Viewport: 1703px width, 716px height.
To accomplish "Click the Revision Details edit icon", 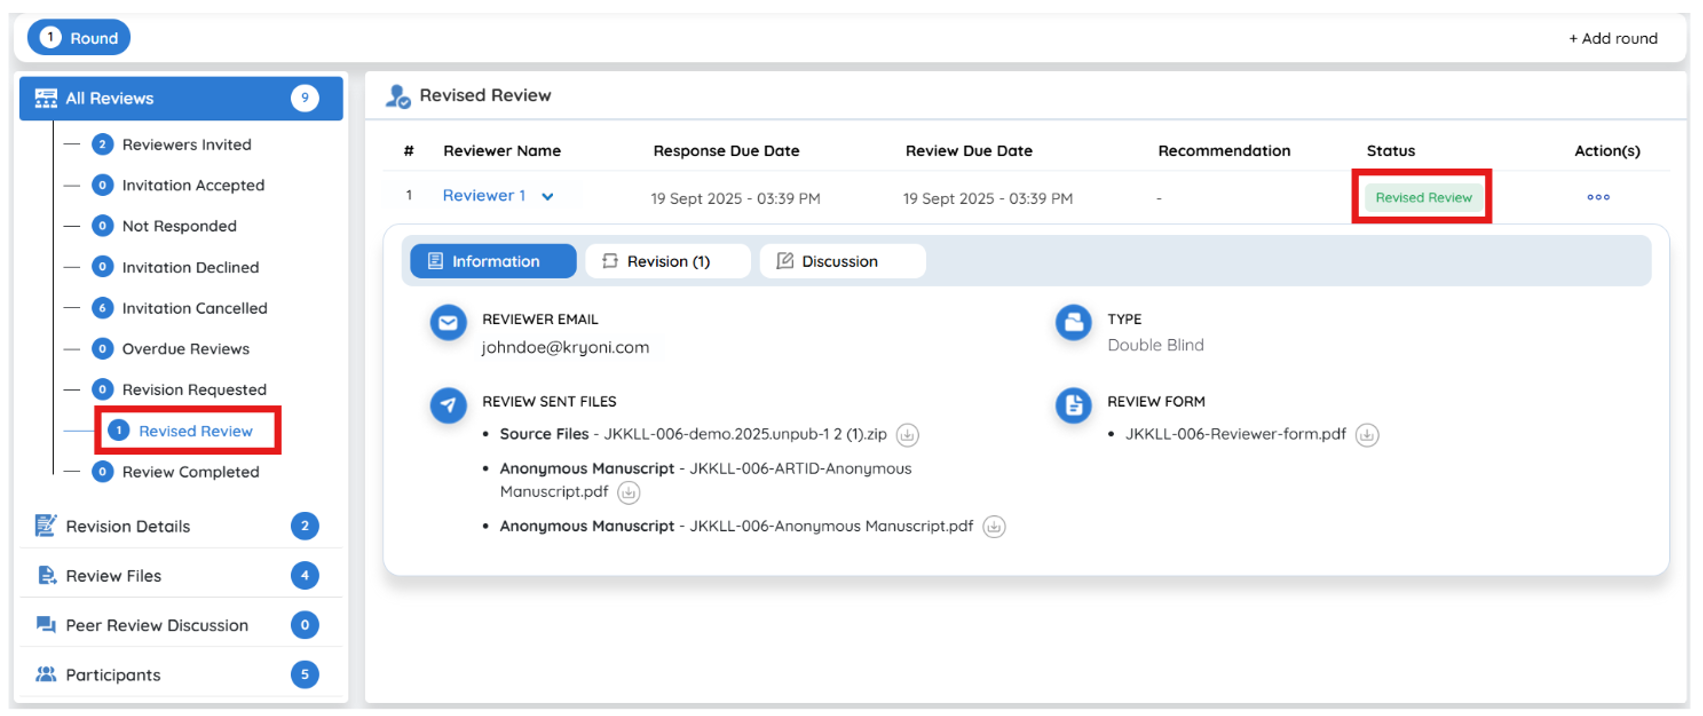I will (46, 526).
